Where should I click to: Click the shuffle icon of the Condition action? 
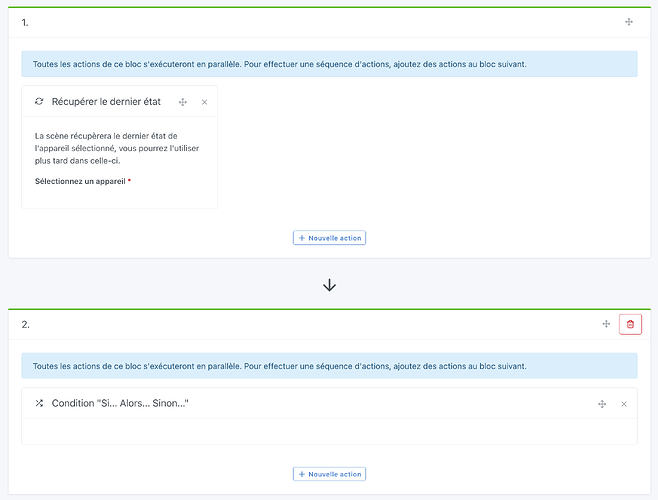click(x=39, y=403)
